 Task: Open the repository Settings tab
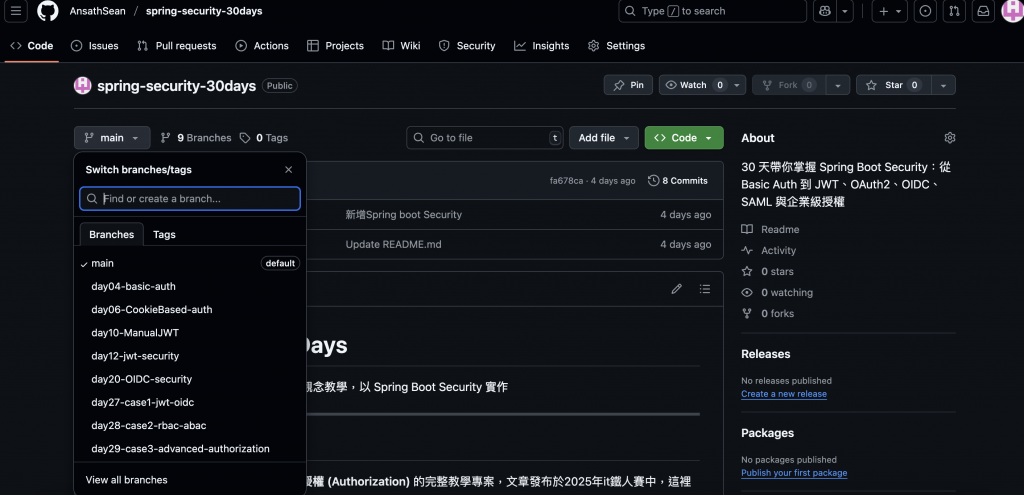pyautogui.click(x=616, y=46)
